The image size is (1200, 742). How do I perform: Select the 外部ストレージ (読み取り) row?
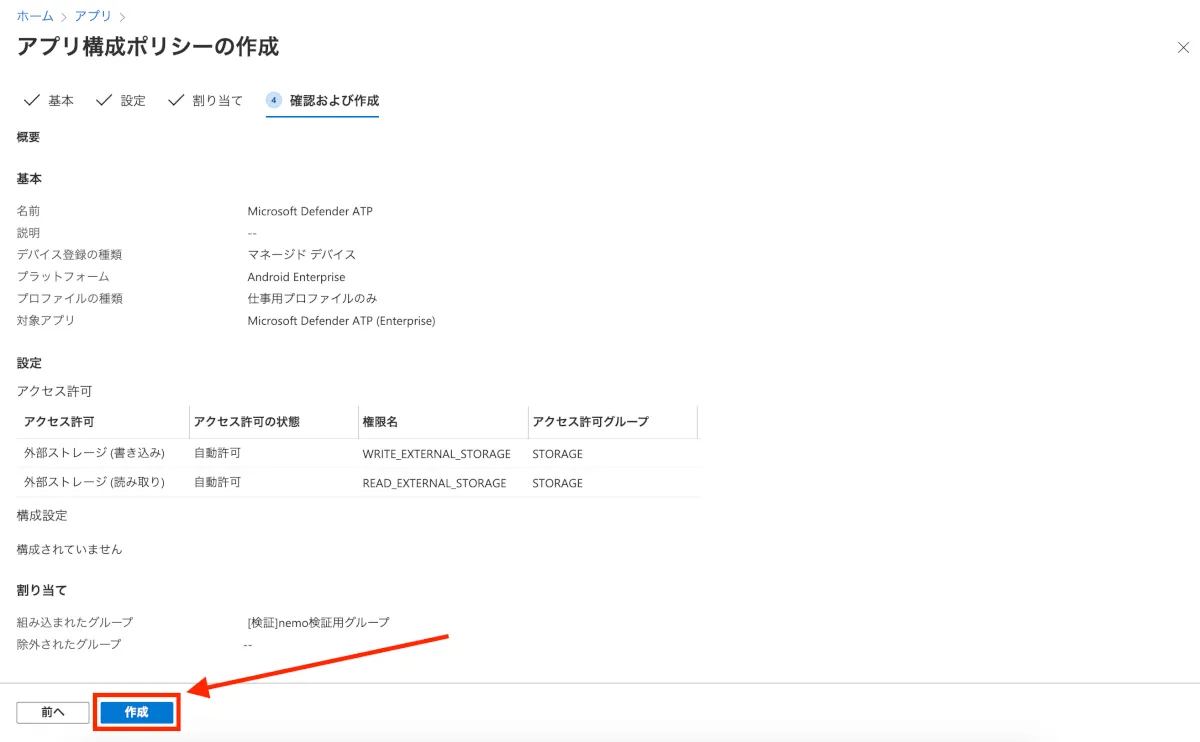coord(94,482)
